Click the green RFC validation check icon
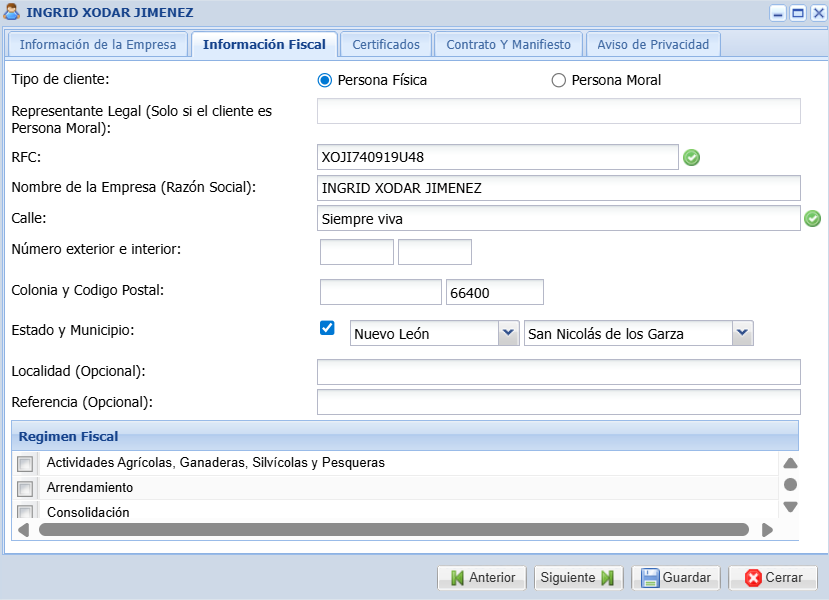The image size is (829, 600). pyautogui.click(x=691, y=157)
